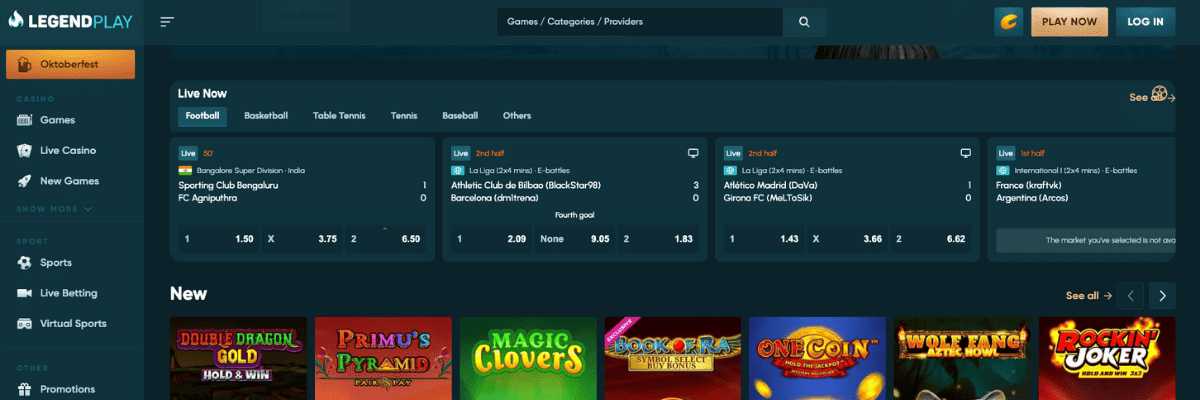Open Sports from the sidebar
This screenshot has width=1200, height=400.
tap(55, 263)
